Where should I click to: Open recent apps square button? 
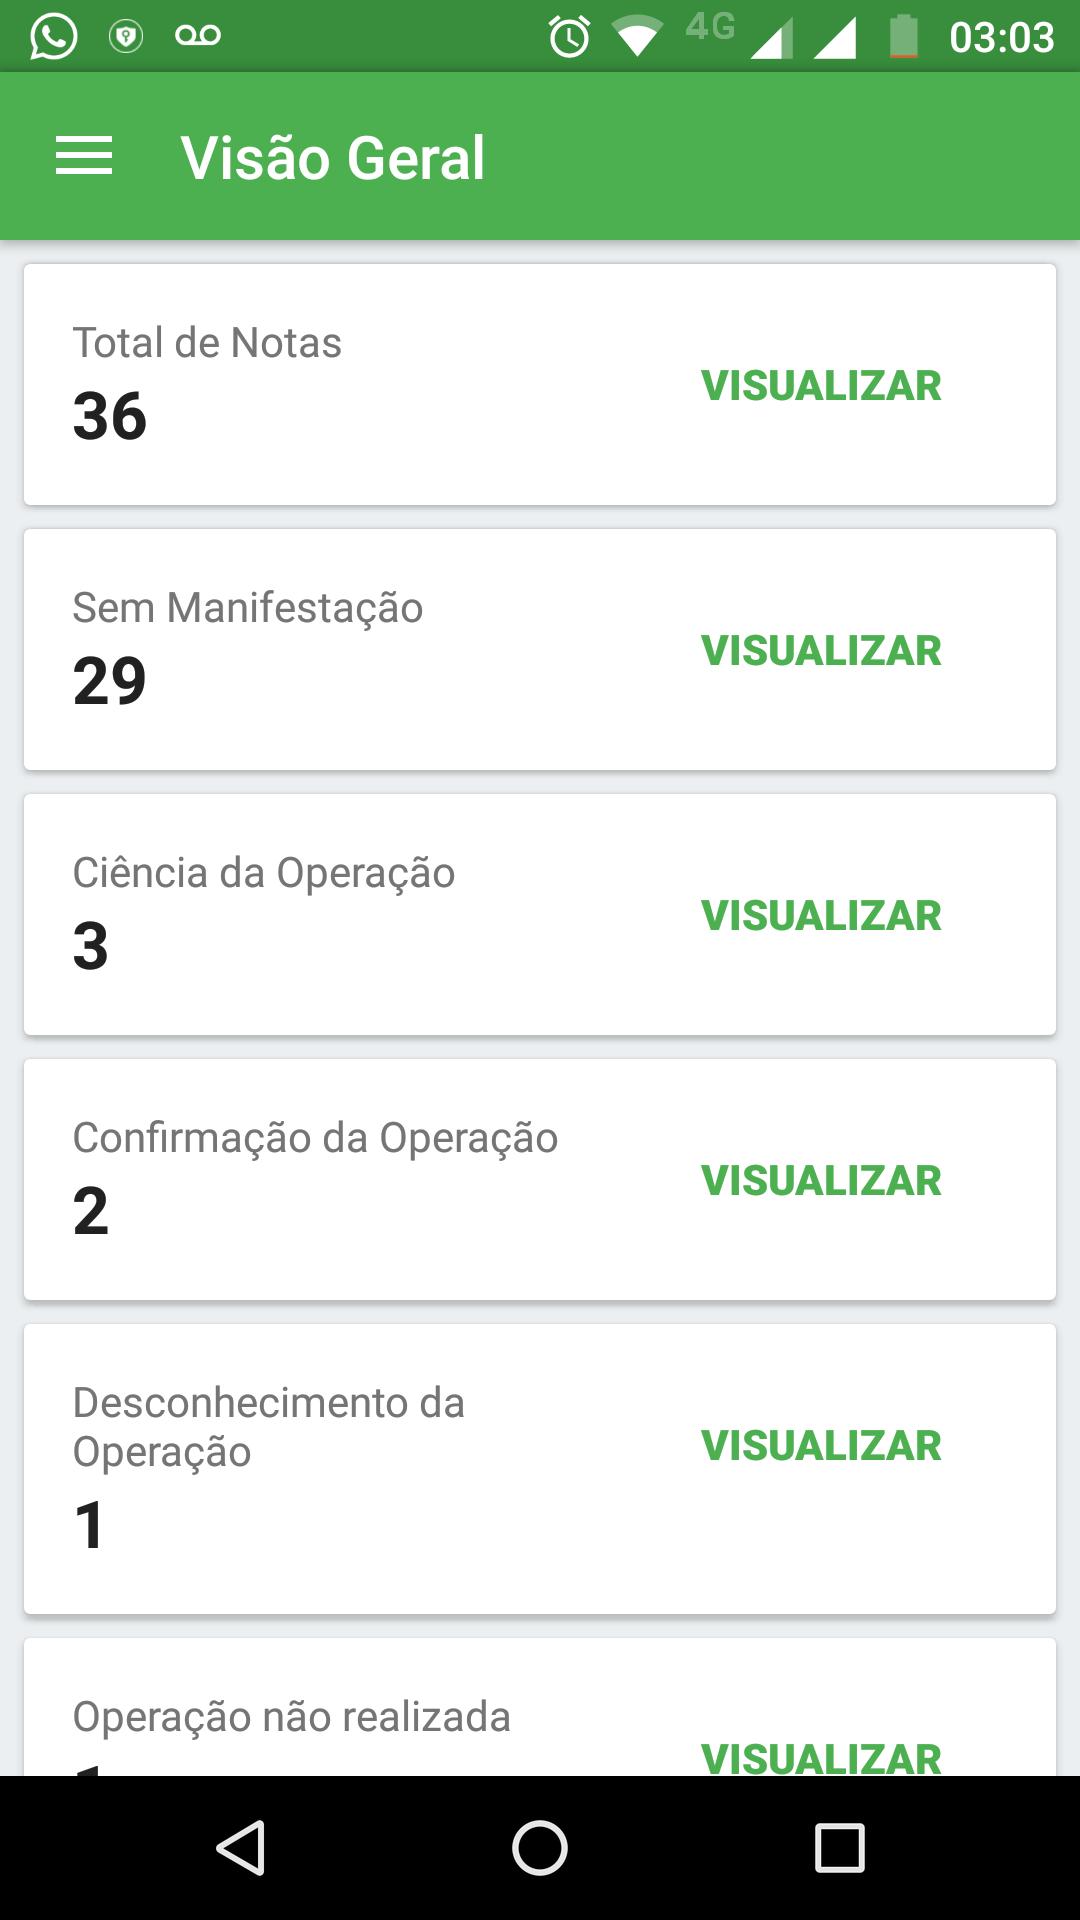tap(839, 1847)
